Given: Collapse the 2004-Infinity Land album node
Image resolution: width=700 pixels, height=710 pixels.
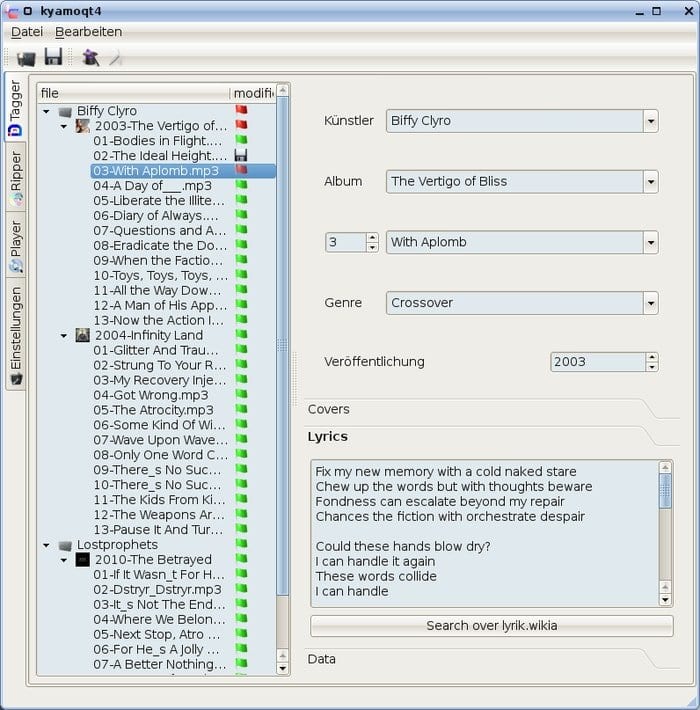Looking at the screenshot, I should 64,336.
